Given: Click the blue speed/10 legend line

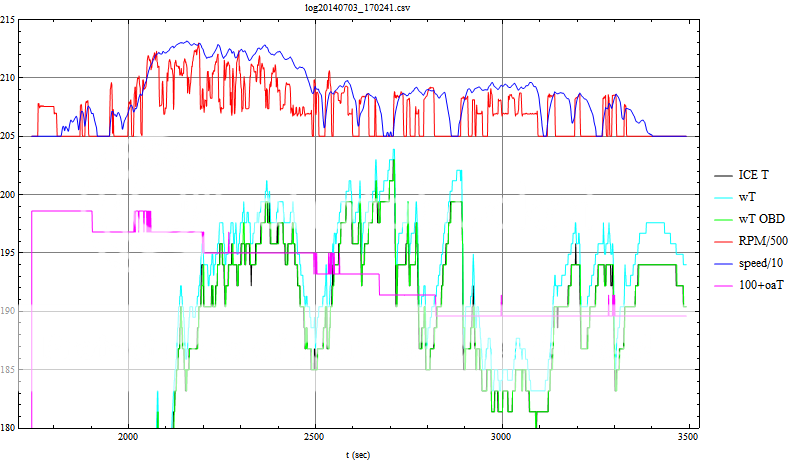Looking at the screenshot, I should [723, 264].
